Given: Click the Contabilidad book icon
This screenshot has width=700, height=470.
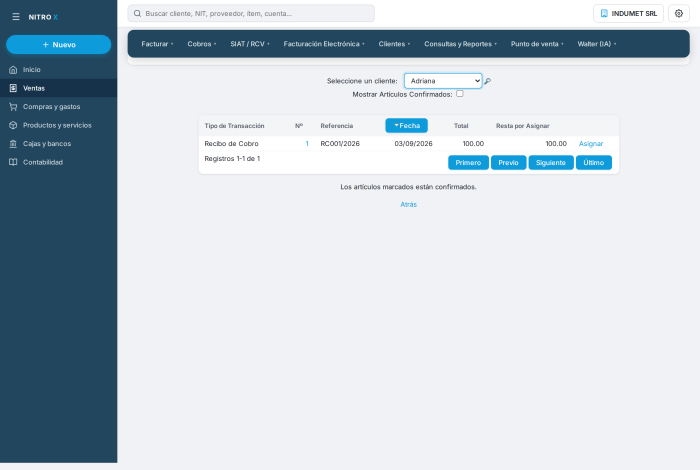Looking at the screenshot, I should coord(13,162).
